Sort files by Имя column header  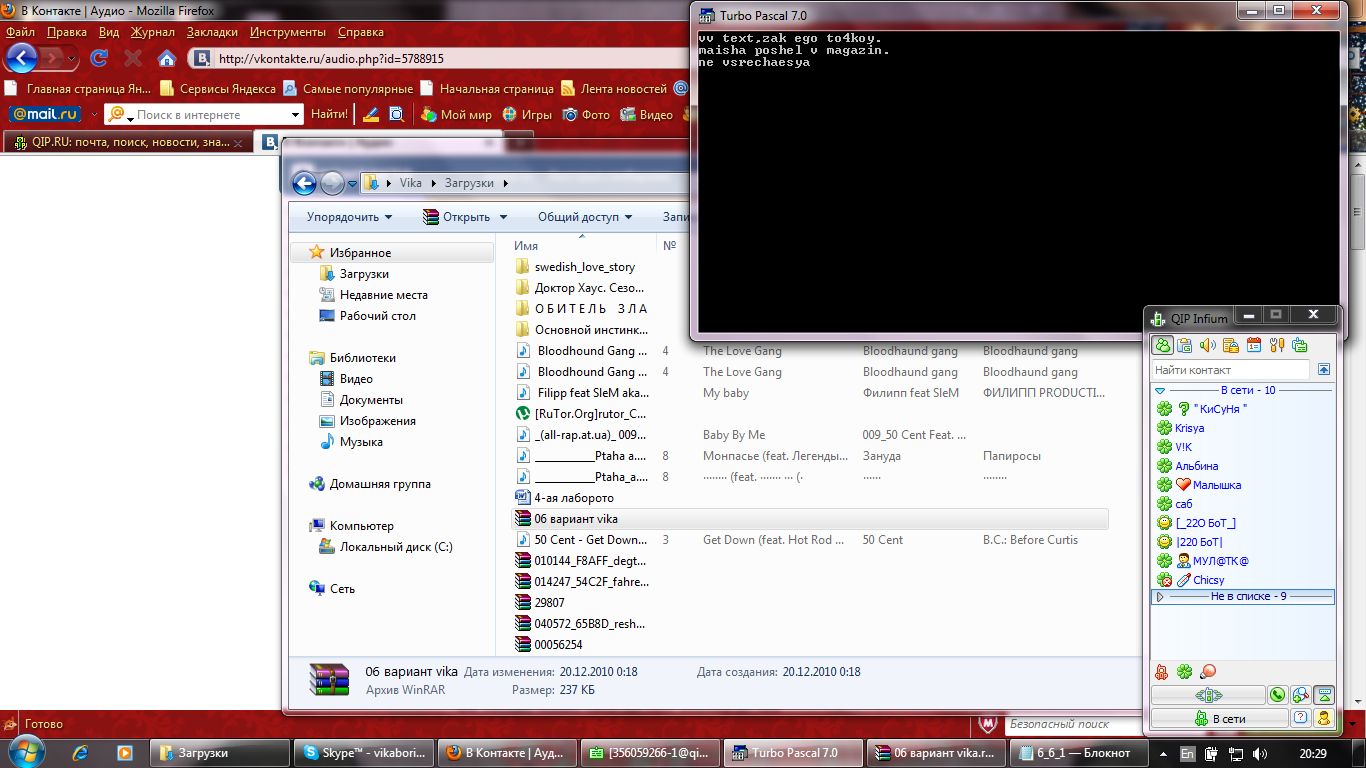pos(526,246)
